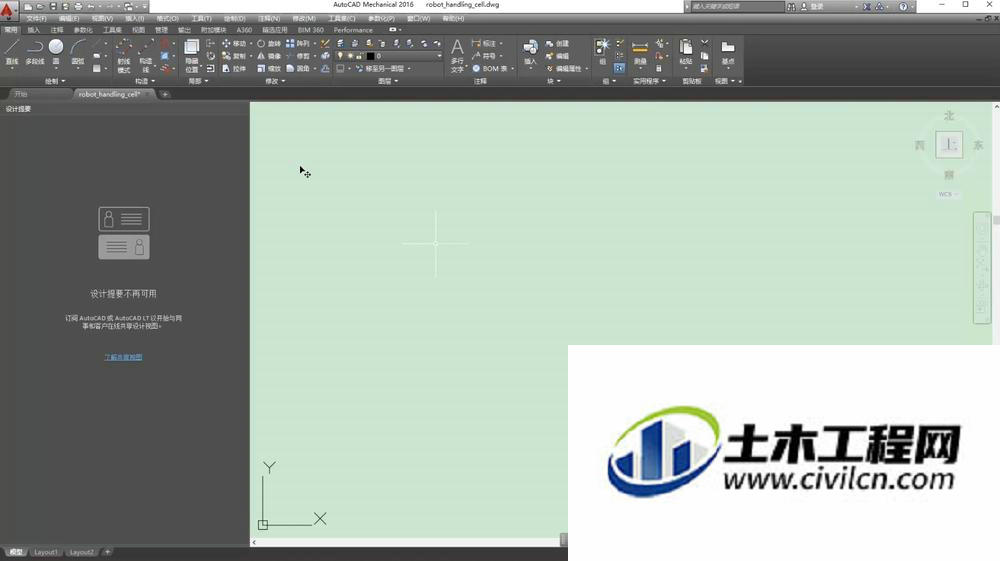Activate the Mirror (镜像) tool

coord(268,56)
